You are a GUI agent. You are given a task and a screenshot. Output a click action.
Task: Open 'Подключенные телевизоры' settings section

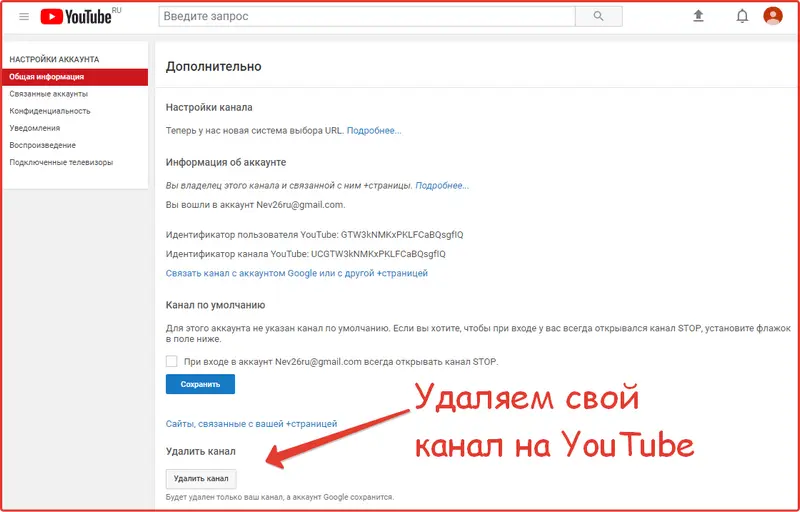click(x=61, y=162)
